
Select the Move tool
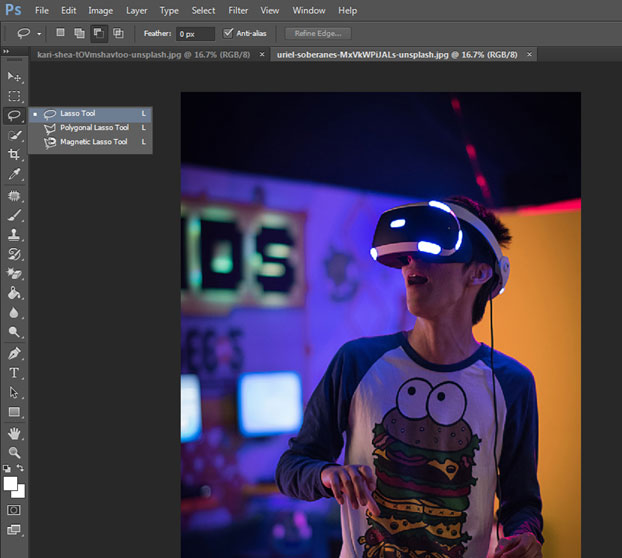[14, 77]
